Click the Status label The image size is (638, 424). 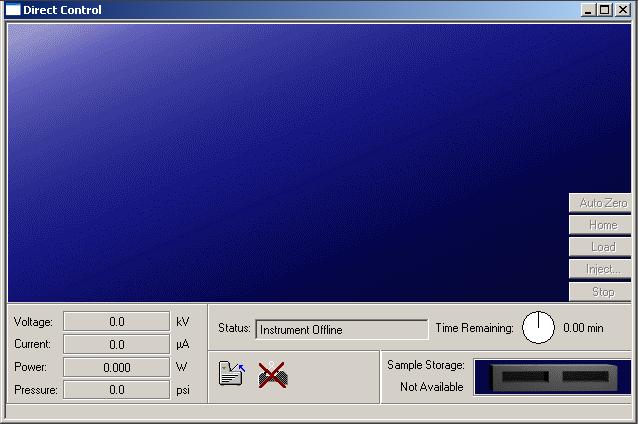[234, 328]
